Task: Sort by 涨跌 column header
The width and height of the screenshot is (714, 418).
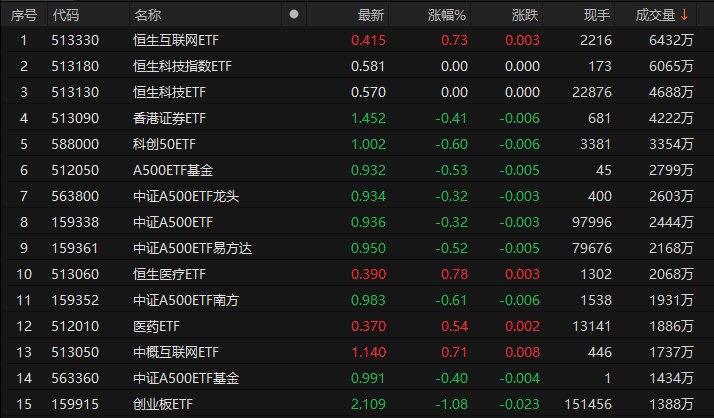Action: click(525, 15)
